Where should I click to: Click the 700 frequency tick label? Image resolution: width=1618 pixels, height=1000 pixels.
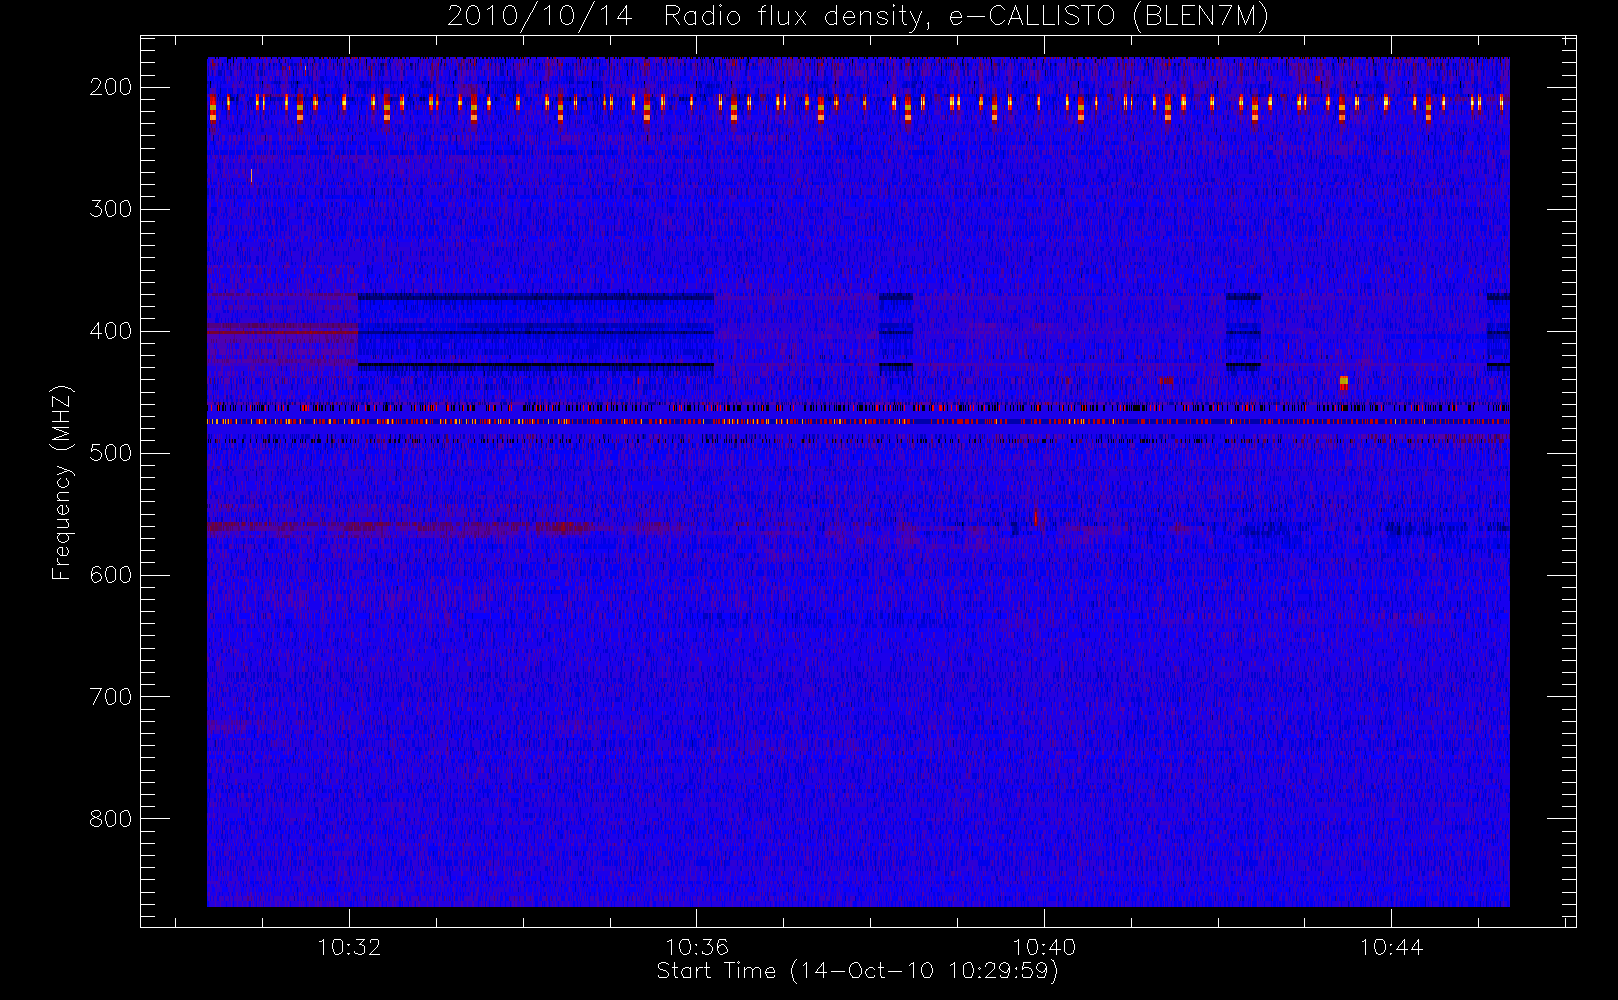pos(111,697)
